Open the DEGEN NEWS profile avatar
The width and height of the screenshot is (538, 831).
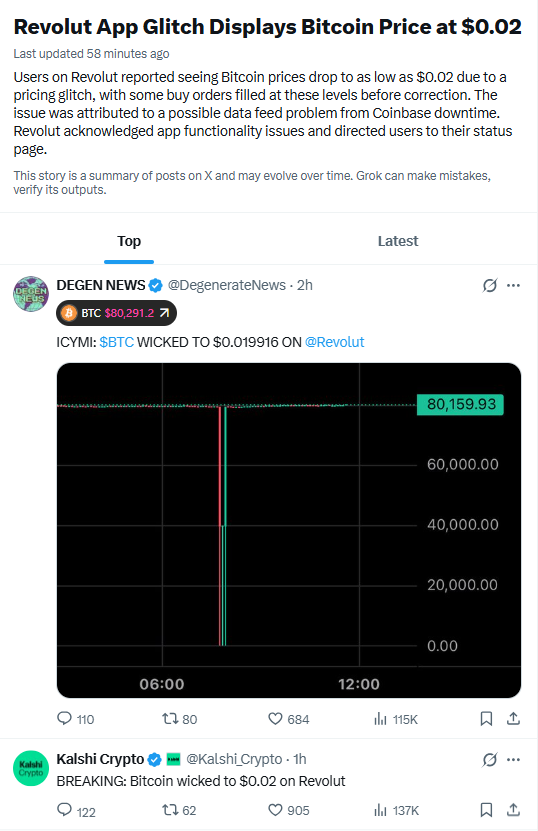(x=31, y=294)
